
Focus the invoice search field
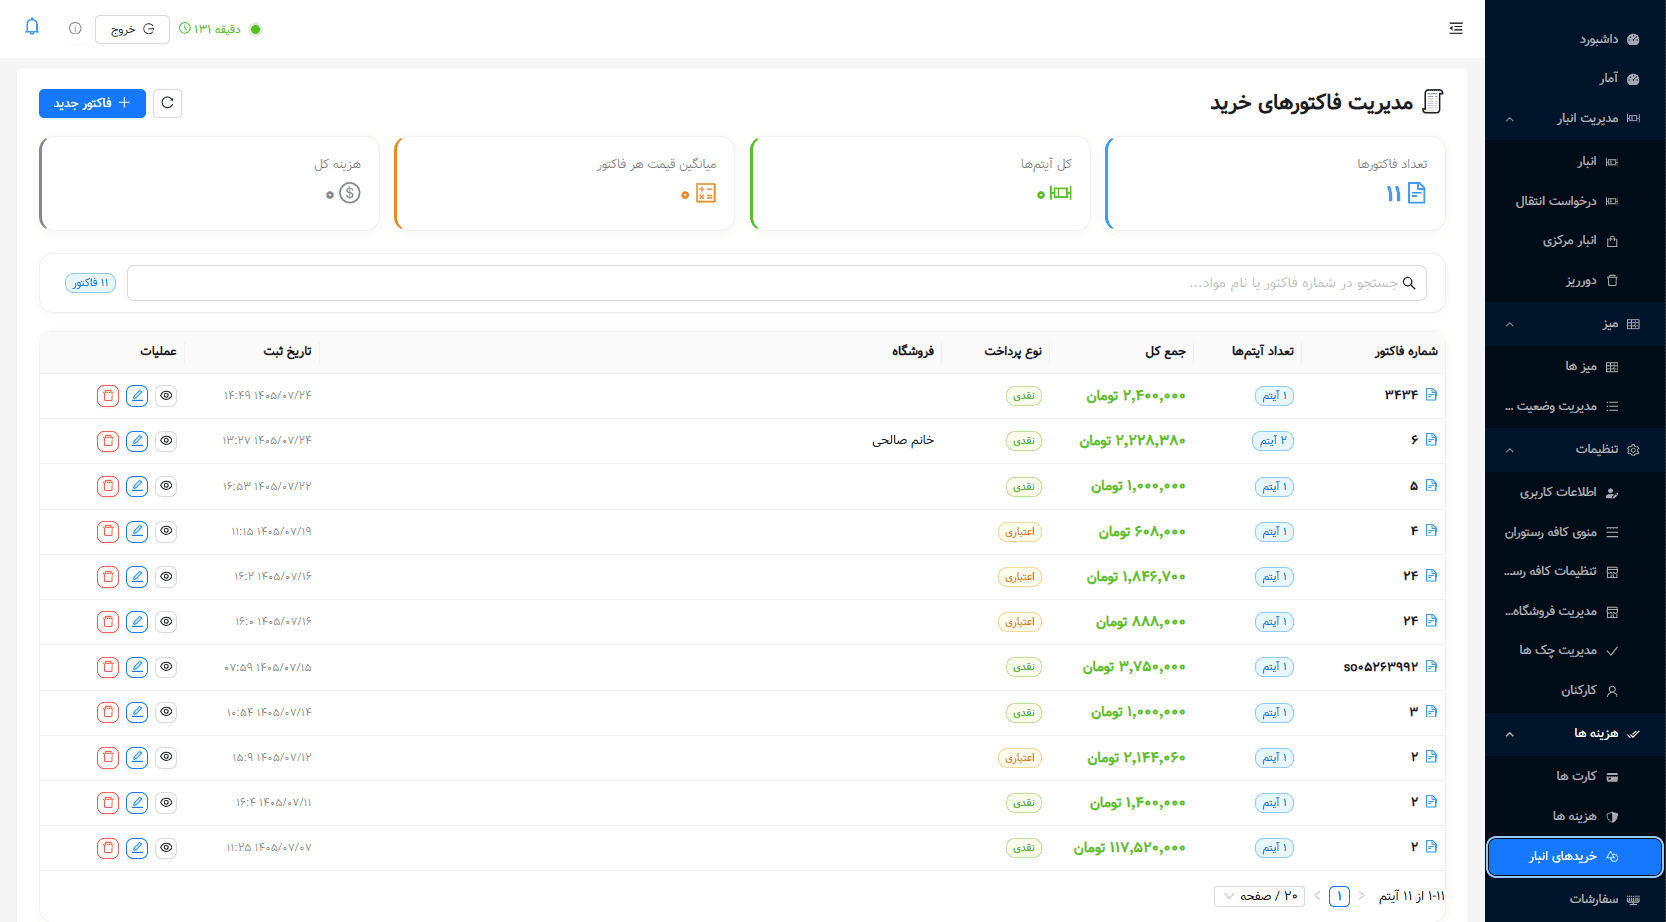click(777, 283)
